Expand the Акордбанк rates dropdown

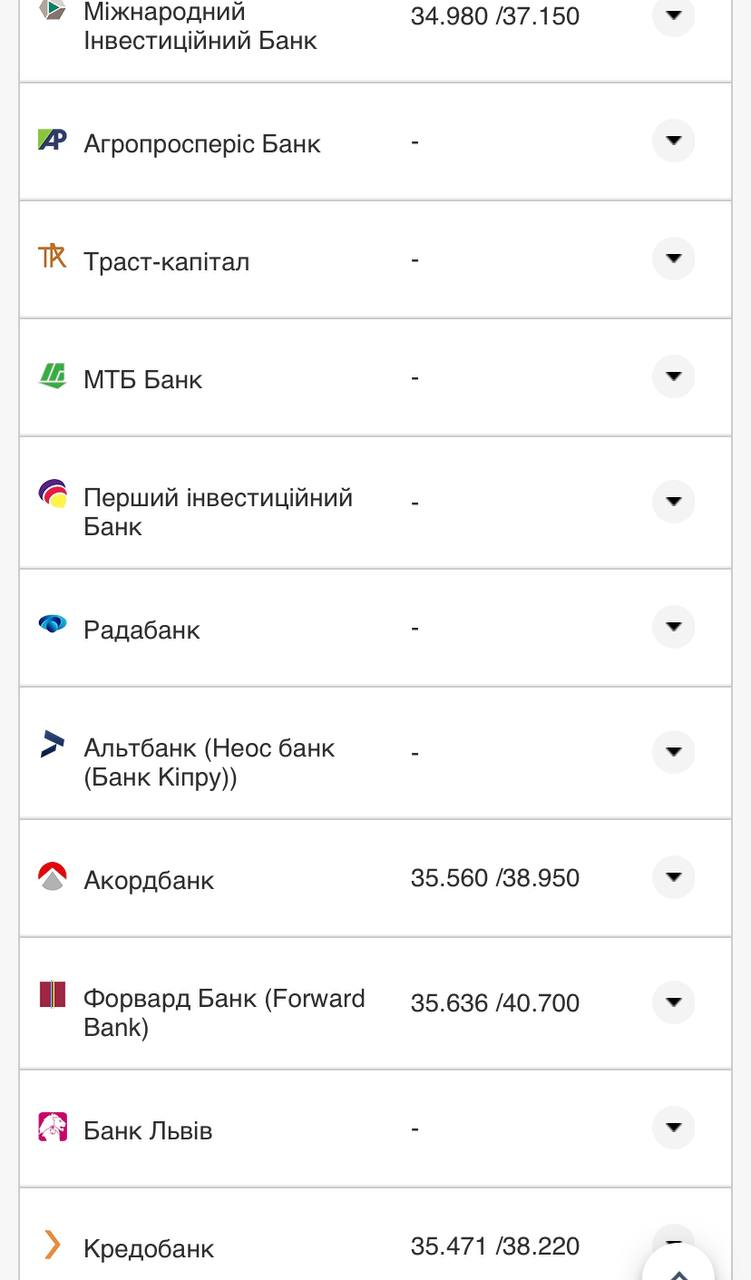coord(673,877)
